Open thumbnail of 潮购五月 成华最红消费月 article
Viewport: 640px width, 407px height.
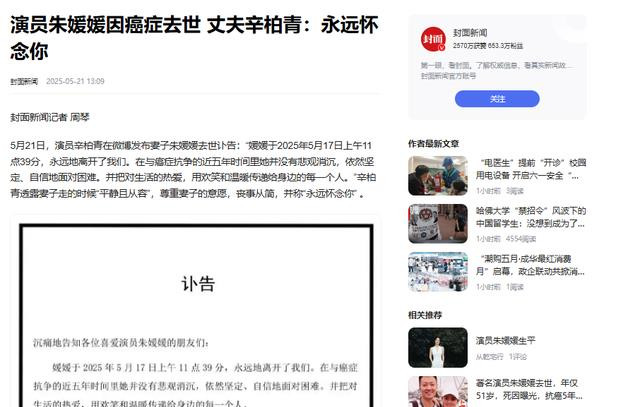pos(438,272)
